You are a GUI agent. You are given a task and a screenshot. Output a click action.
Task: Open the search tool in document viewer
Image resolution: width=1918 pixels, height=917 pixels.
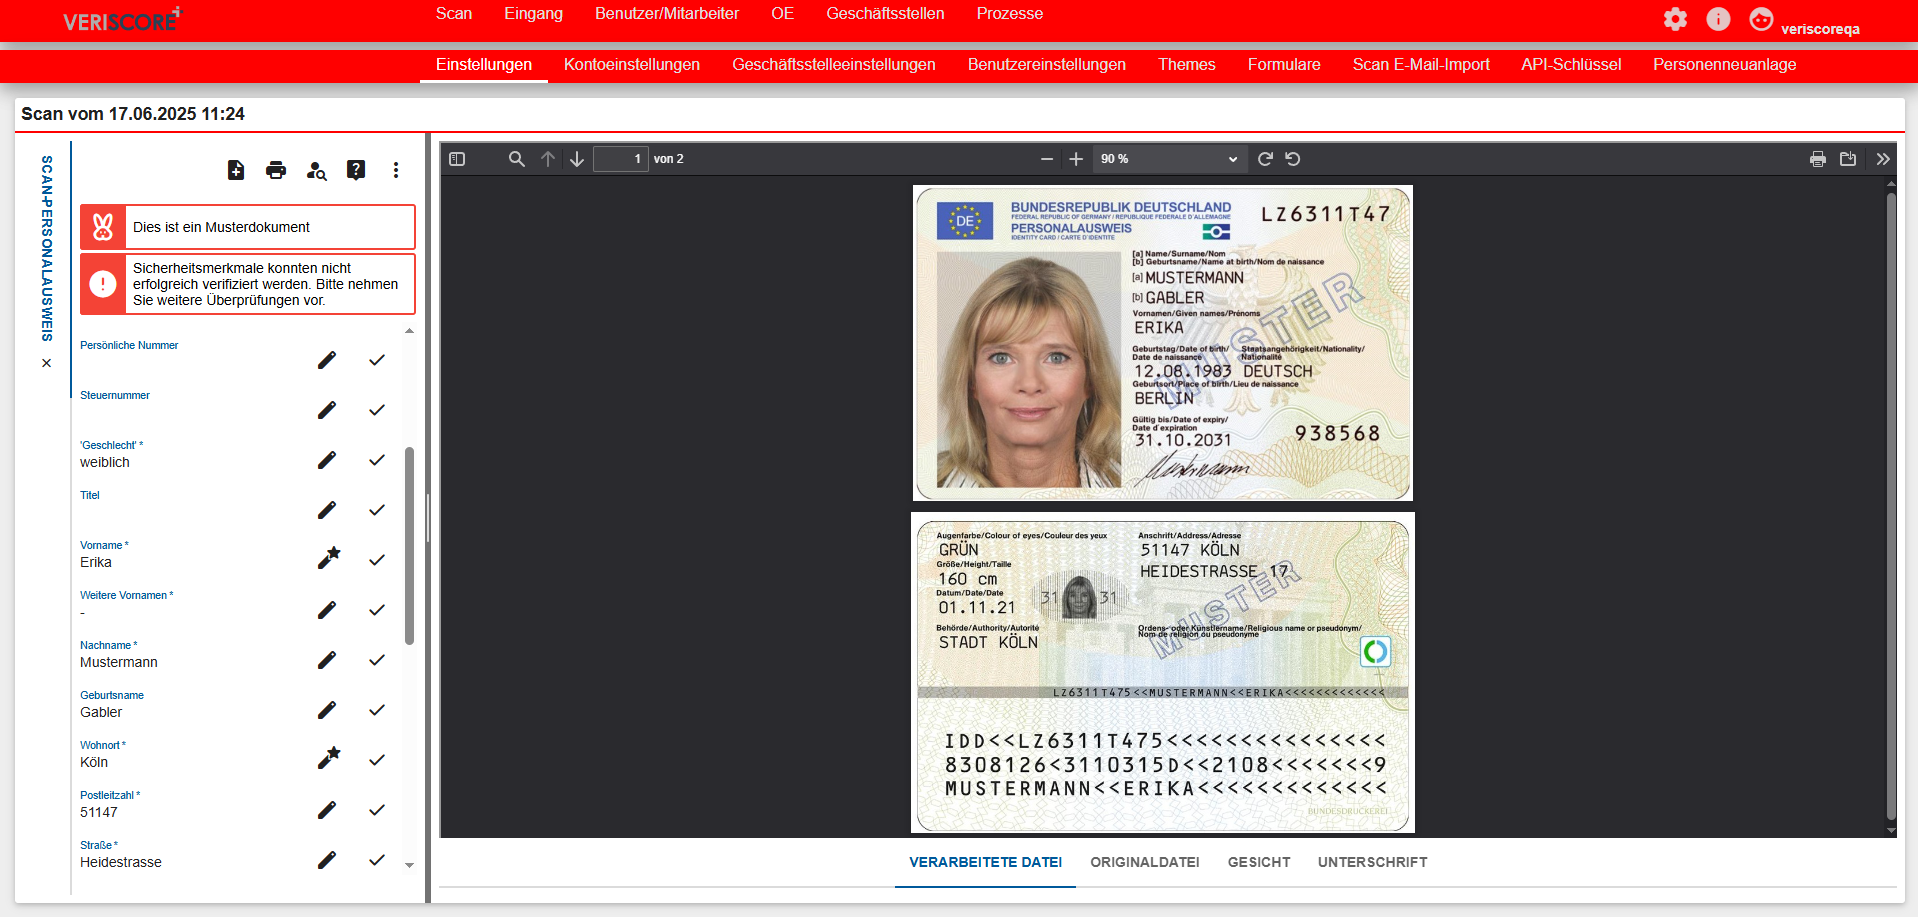pos(516,159)
